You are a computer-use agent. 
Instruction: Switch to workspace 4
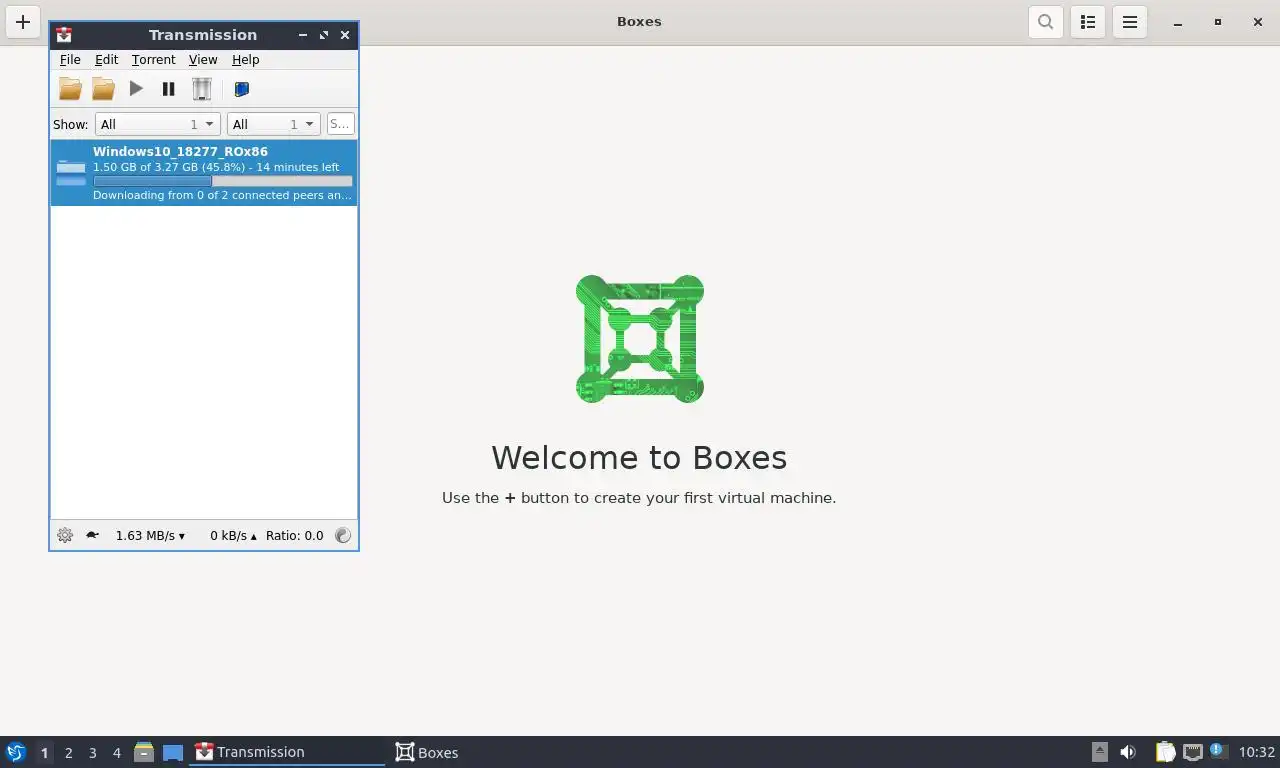117,753
